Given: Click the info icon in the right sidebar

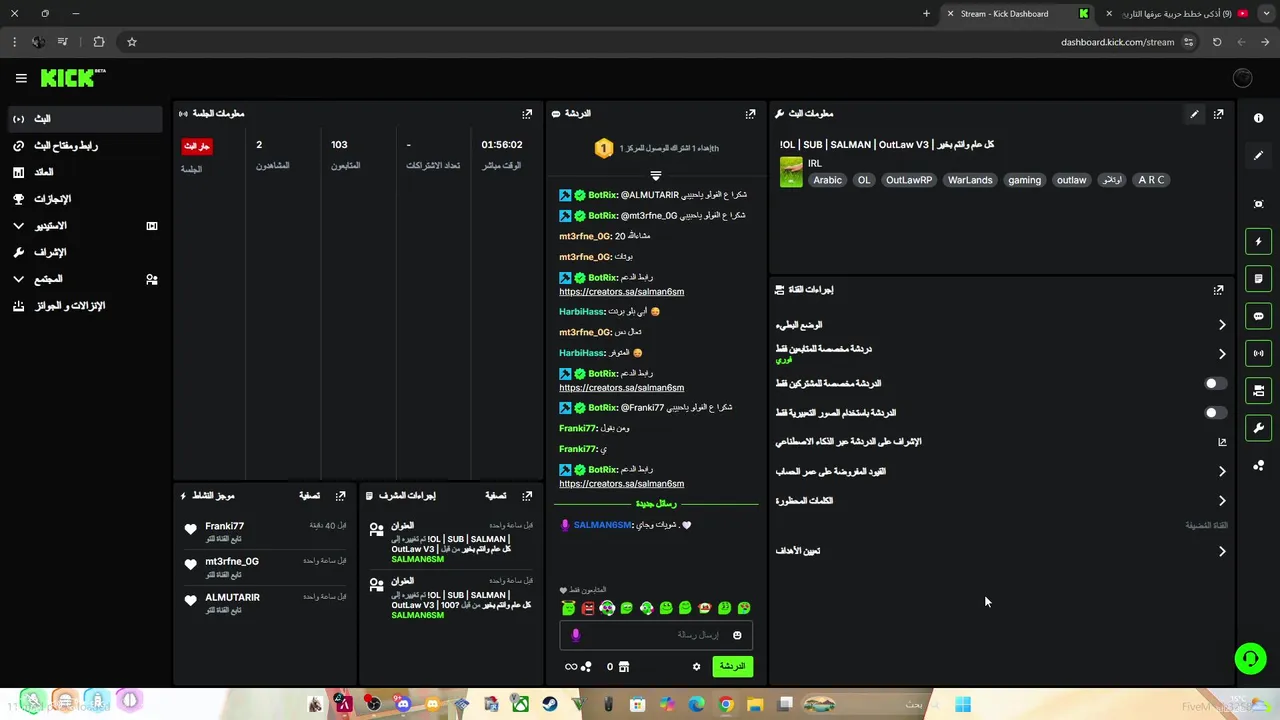Looking at the screenshot, I should point(1258,118).
